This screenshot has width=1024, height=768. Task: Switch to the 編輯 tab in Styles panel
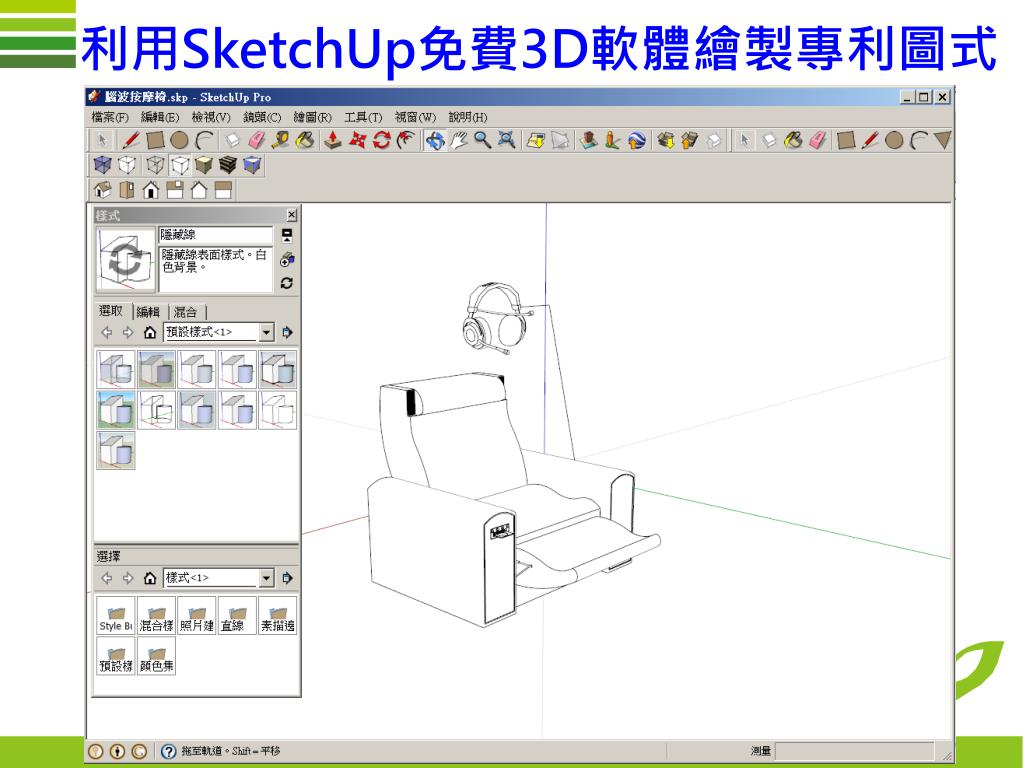point(148,312)
